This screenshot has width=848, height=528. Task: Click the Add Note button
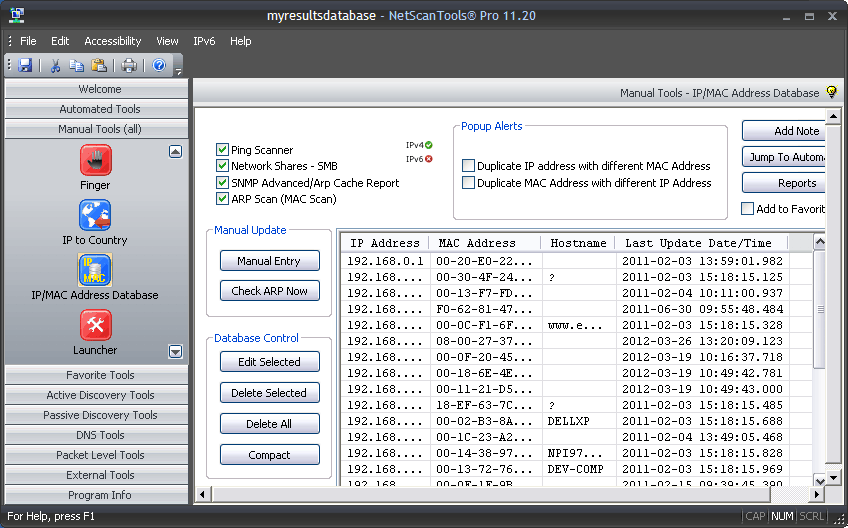(784, 130)
